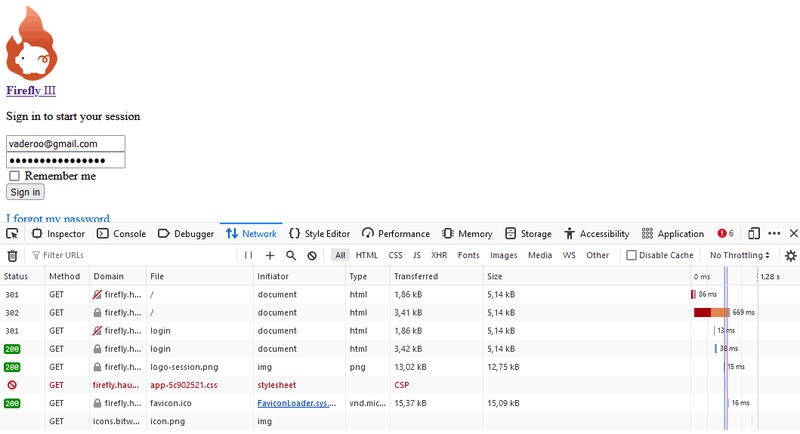Filter requests by Other

[597, 255]
